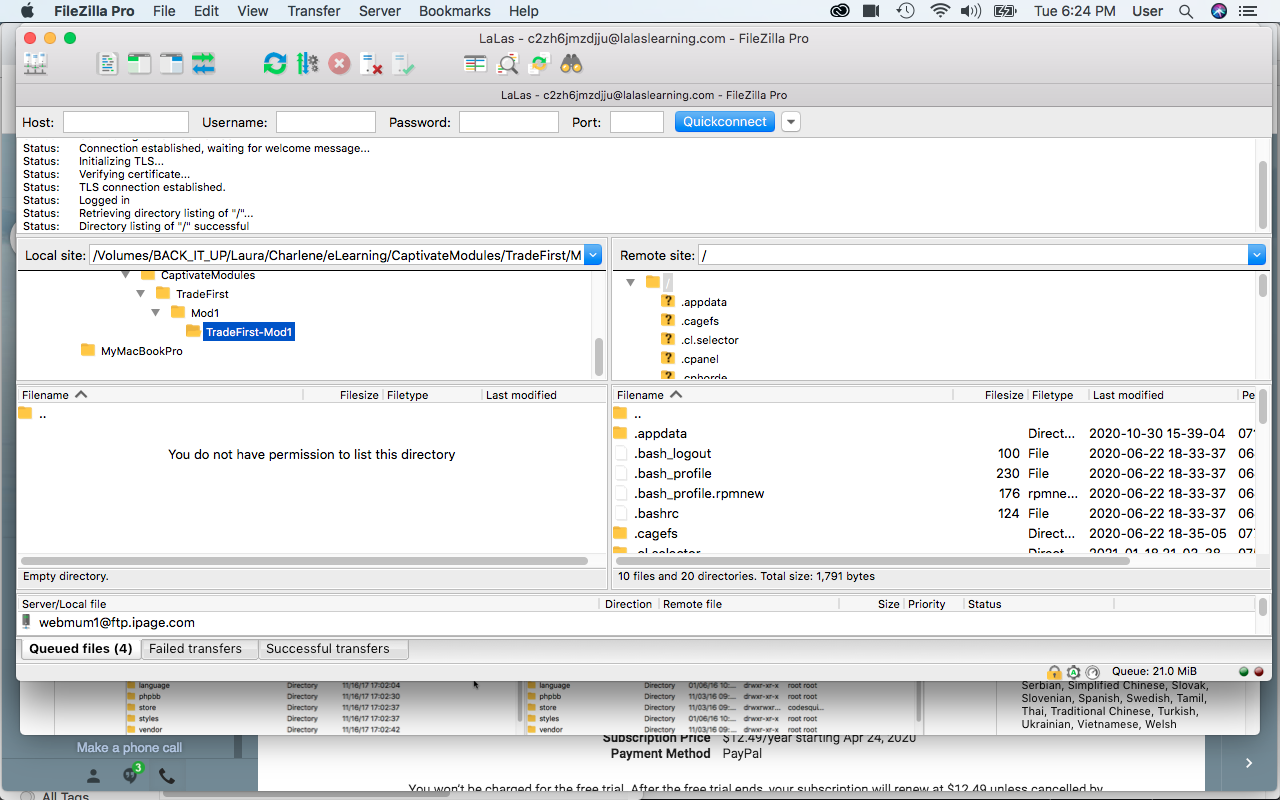Click the contact person icon in background window
The width and height of the screenshot is (1280, 800).
point(93,776)
